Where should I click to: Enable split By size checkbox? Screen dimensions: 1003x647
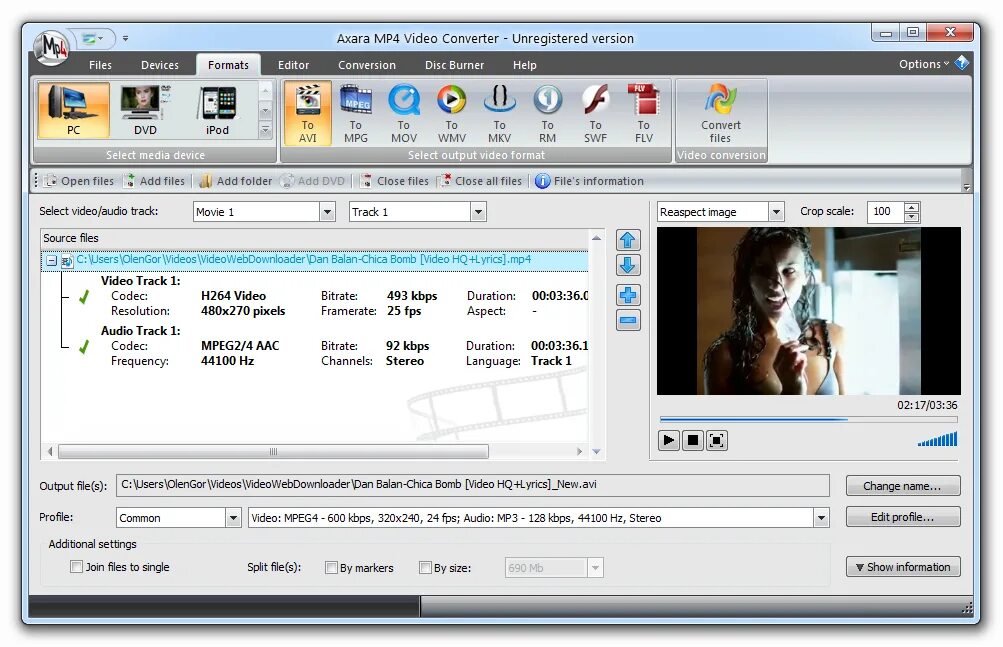click(x=425, y=568)
